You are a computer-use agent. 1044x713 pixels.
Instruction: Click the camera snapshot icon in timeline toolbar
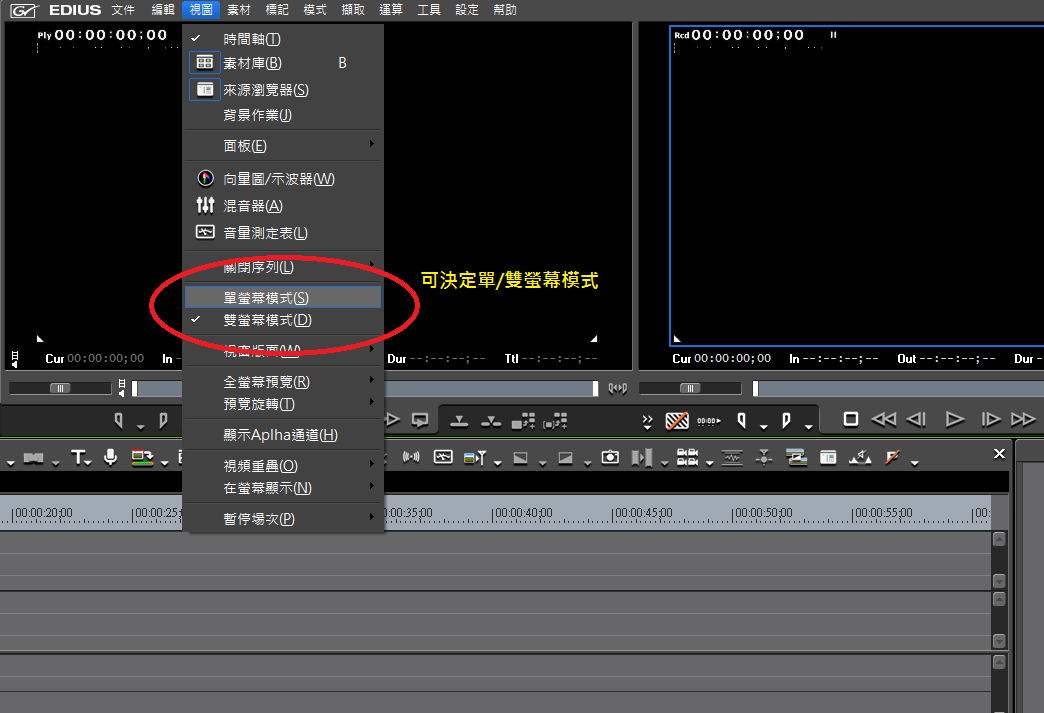pos(610,457)
